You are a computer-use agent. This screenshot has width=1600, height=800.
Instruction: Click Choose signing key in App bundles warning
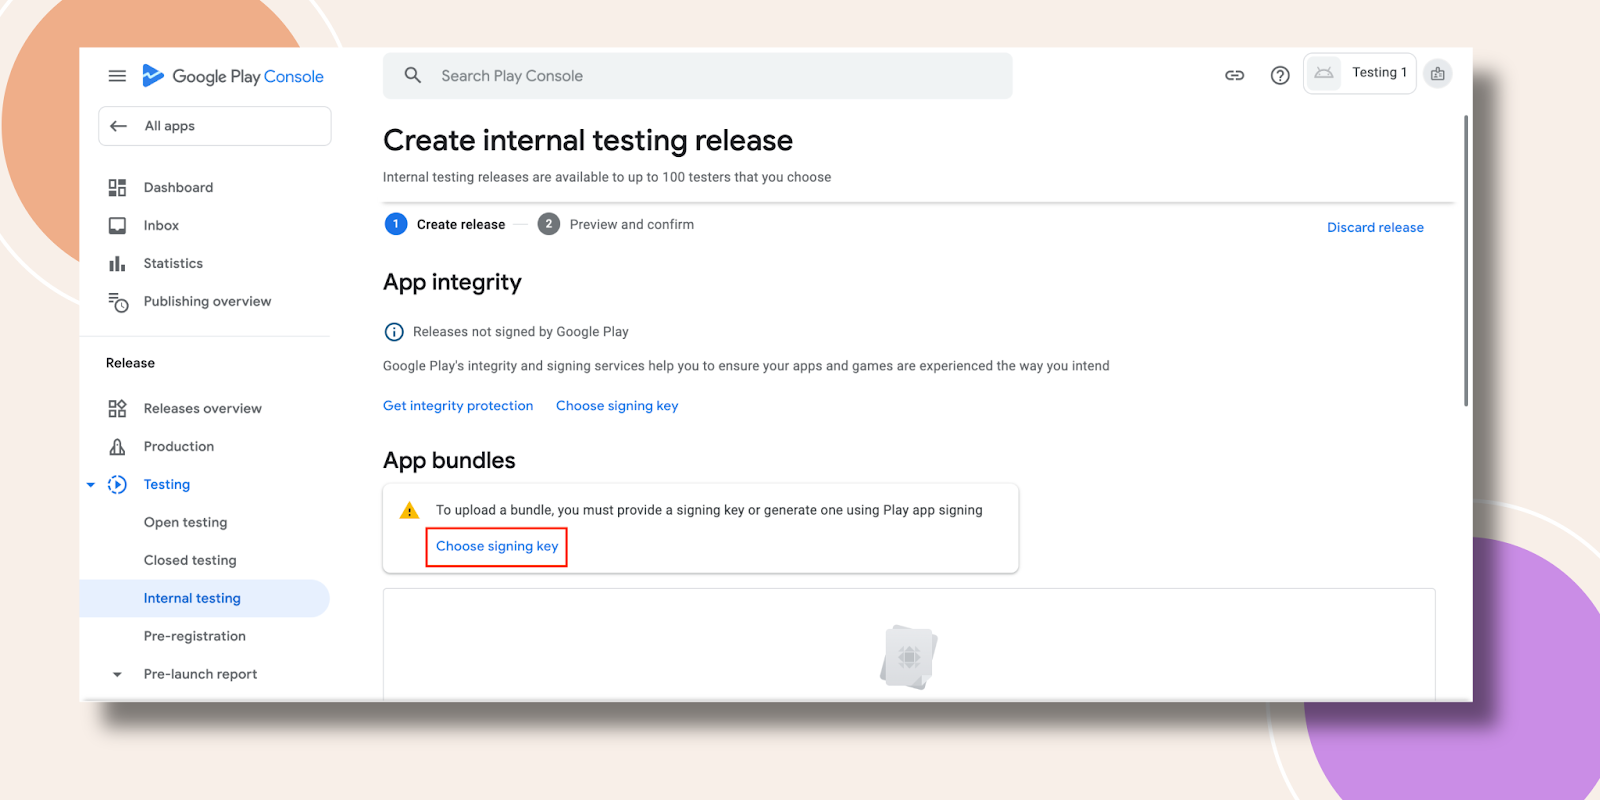(x=497, y=546)
